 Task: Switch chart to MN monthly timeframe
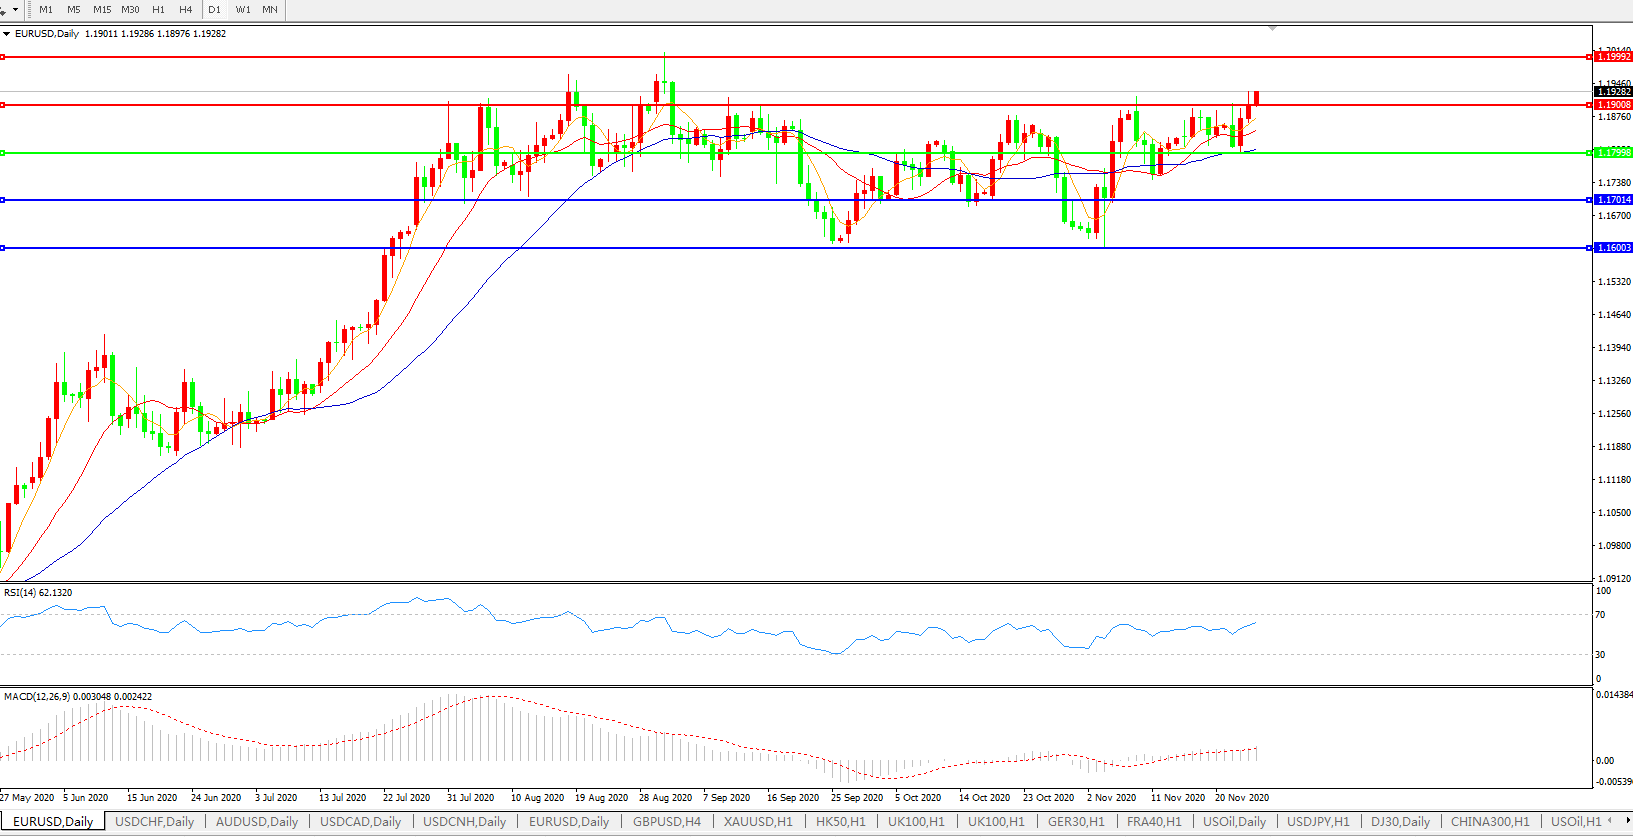tap(270, 10)
